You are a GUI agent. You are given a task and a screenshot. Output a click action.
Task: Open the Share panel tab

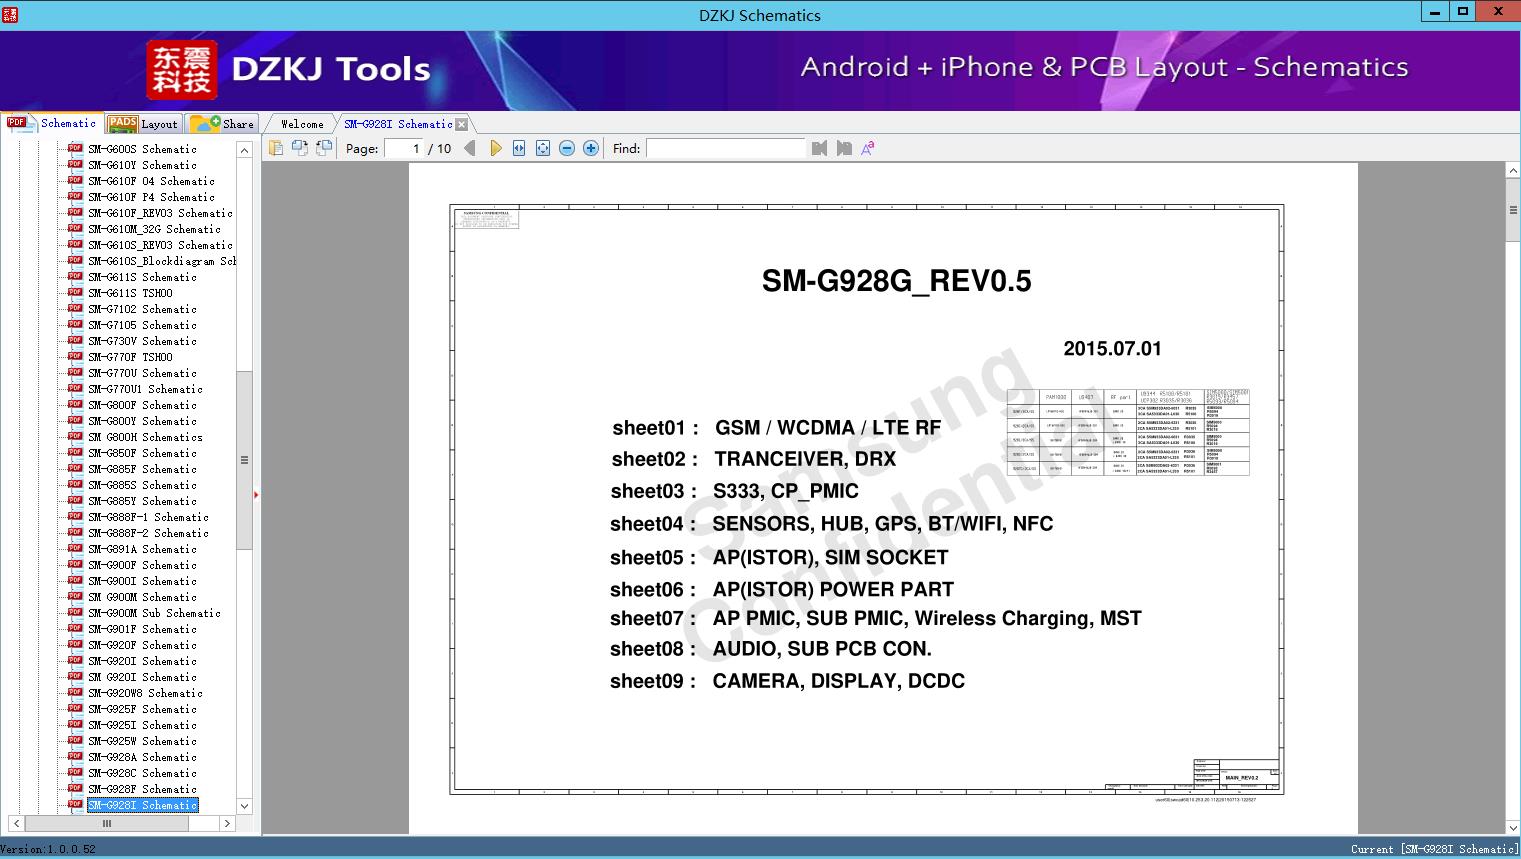223,124
